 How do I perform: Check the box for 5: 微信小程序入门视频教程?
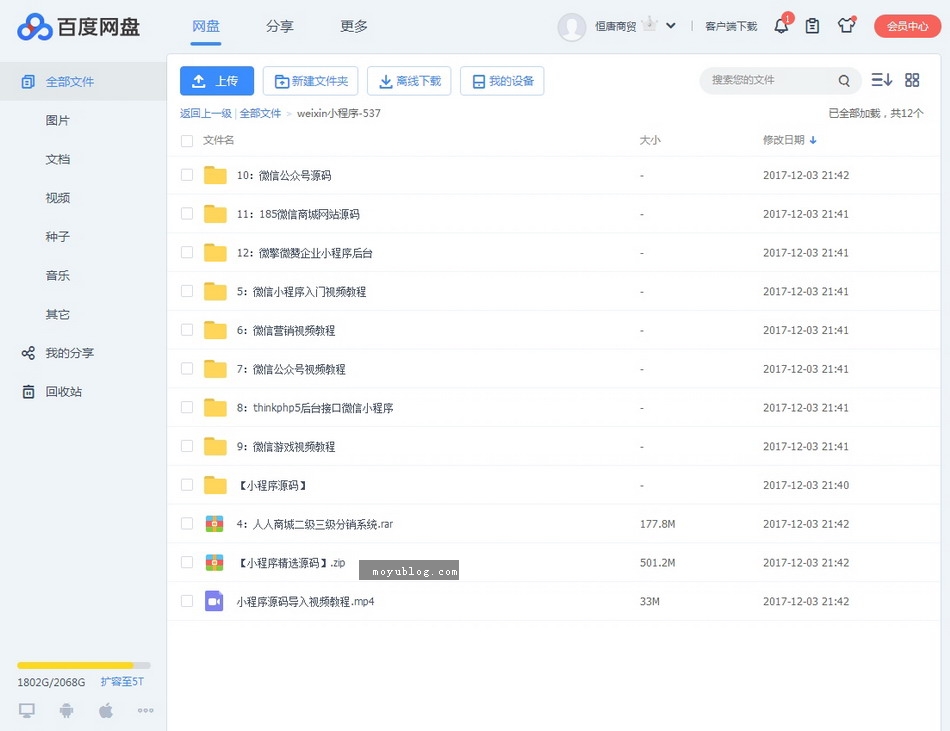[x=187, y=291]
